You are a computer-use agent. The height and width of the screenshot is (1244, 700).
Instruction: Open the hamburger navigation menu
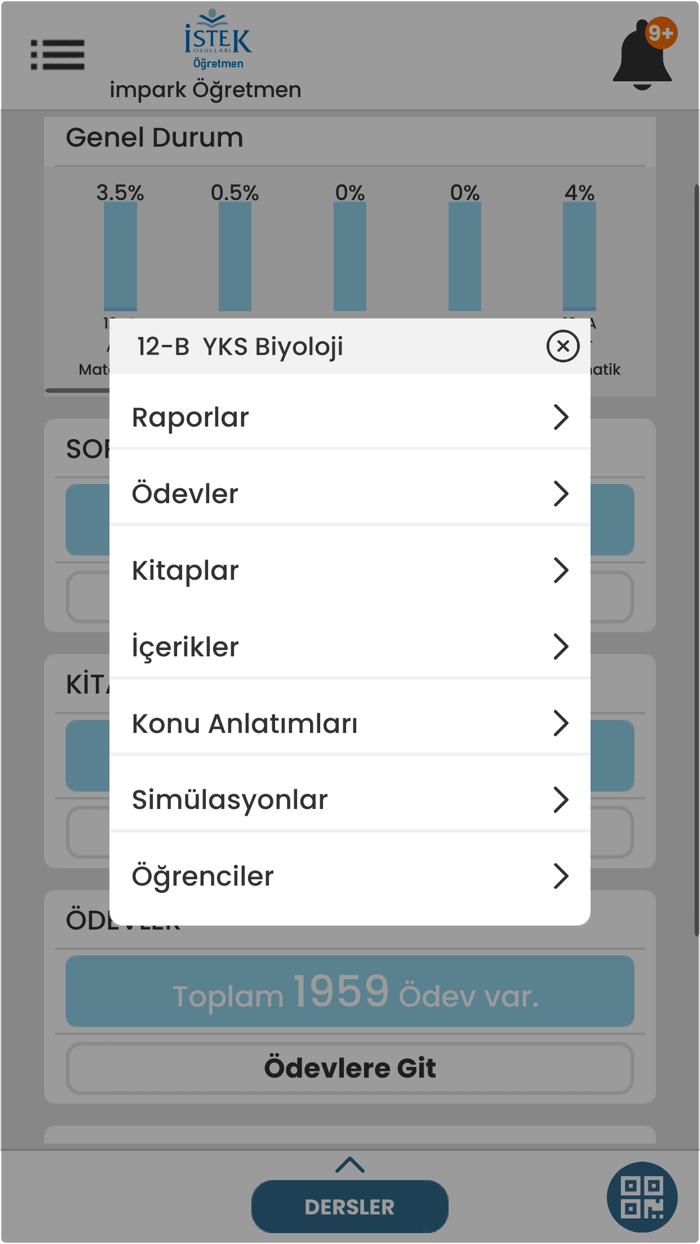[x=57, y=55]
